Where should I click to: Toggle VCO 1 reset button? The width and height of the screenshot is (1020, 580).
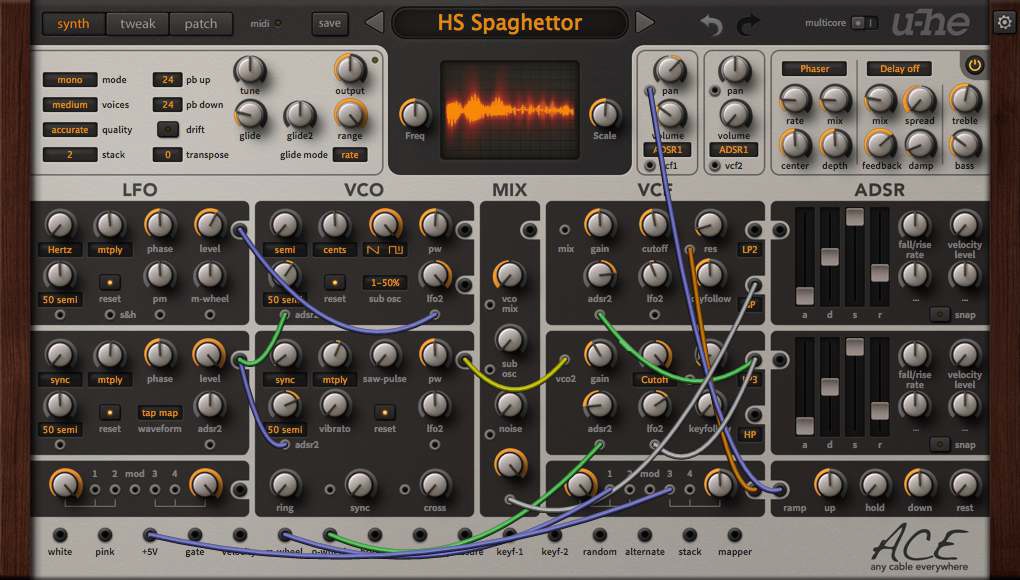point(334,283)
